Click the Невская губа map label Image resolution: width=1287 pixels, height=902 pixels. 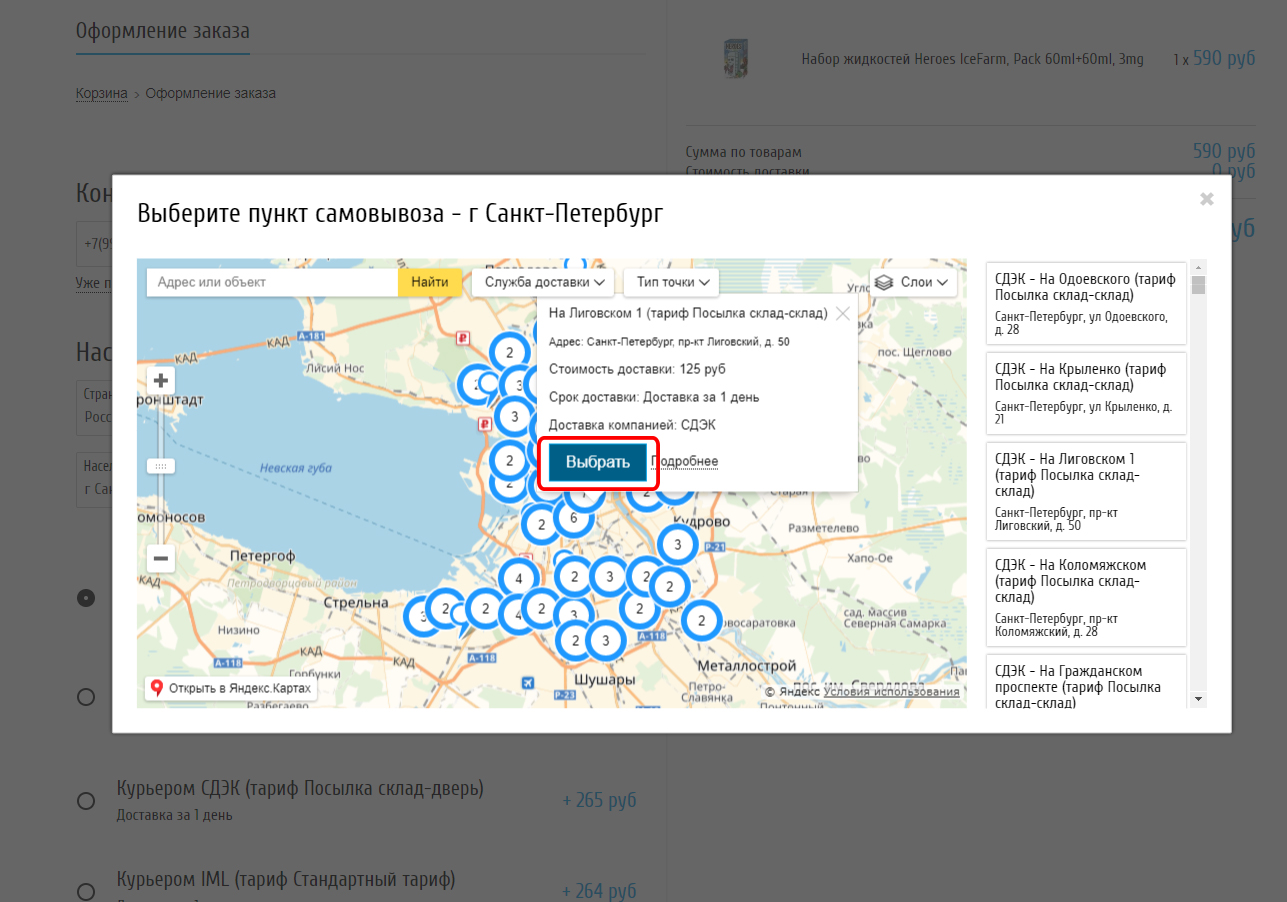295,468
